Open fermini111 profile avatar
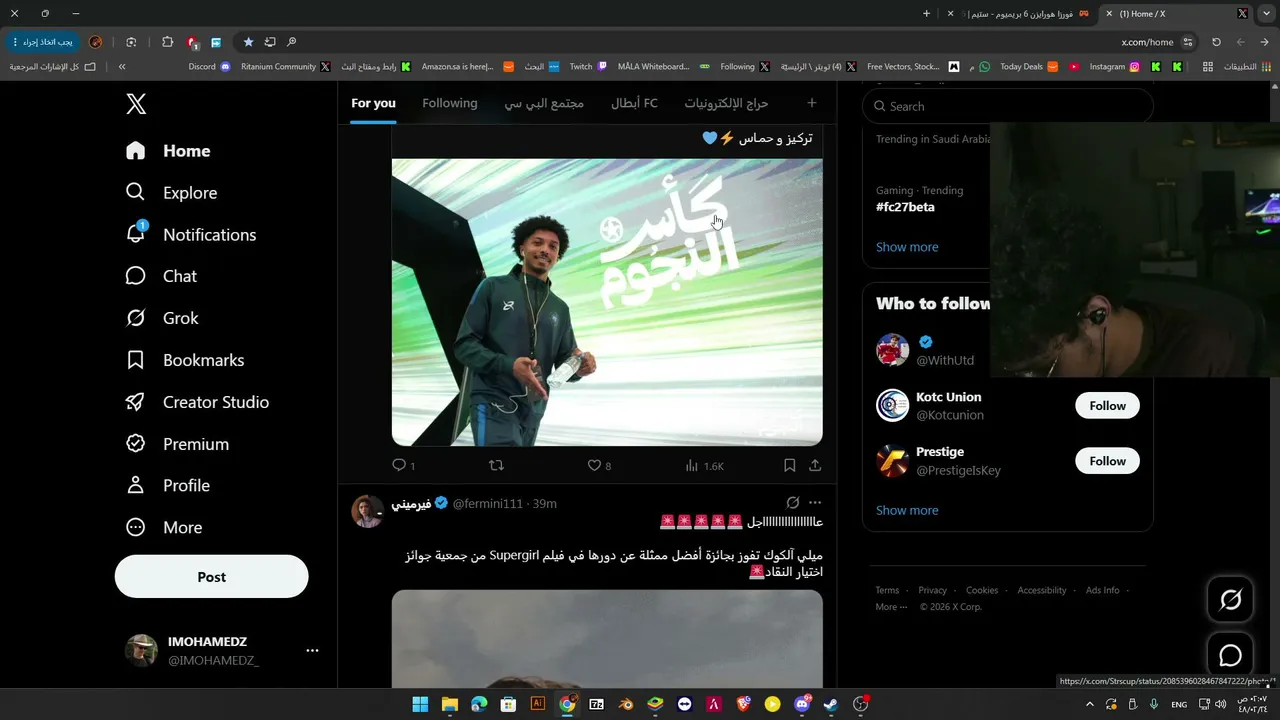This screenshot has height=720, width=1280. [367, 511]
